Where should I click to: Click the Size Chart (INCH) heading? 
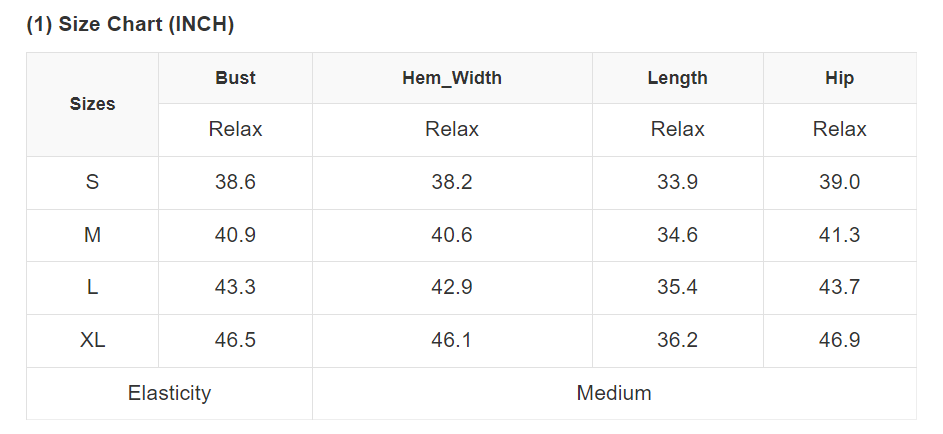(130, 25)
